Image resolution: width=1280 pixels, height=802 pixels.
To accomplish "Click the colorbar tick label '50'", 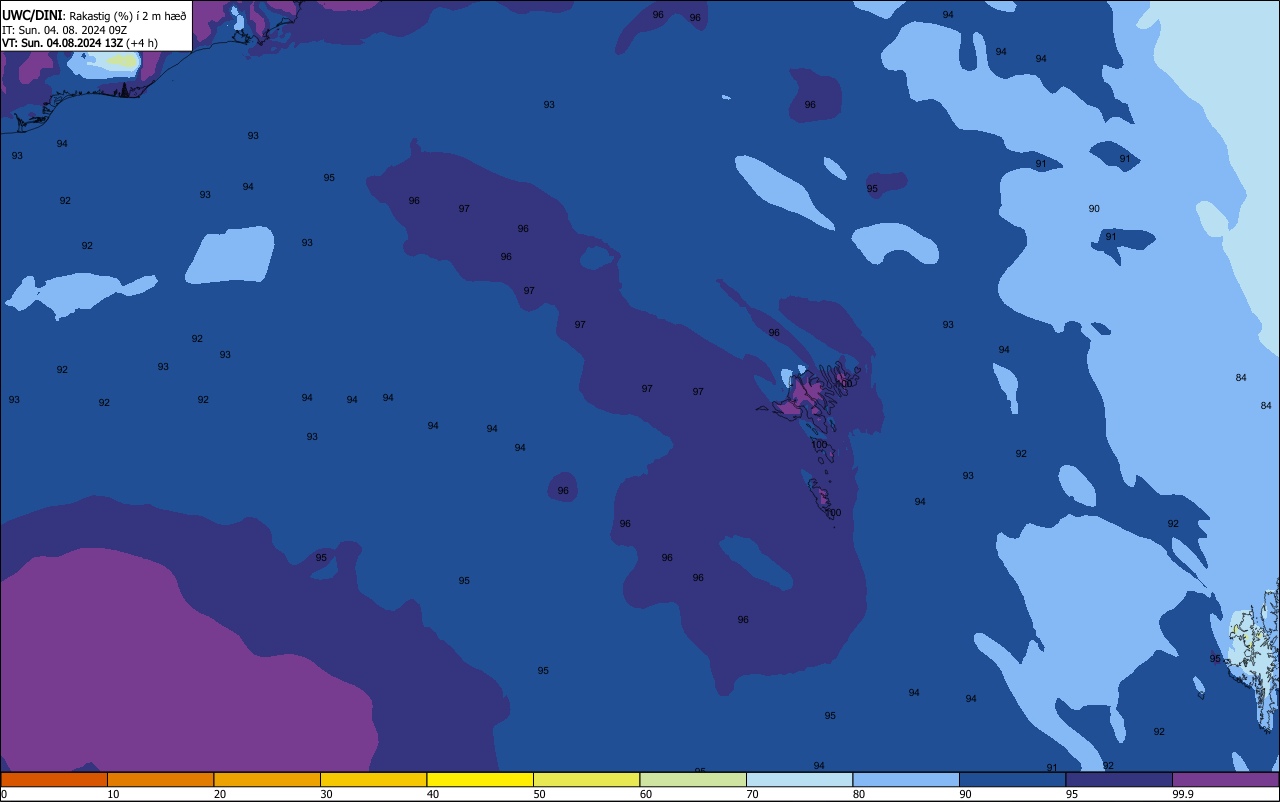I will 539,794.
